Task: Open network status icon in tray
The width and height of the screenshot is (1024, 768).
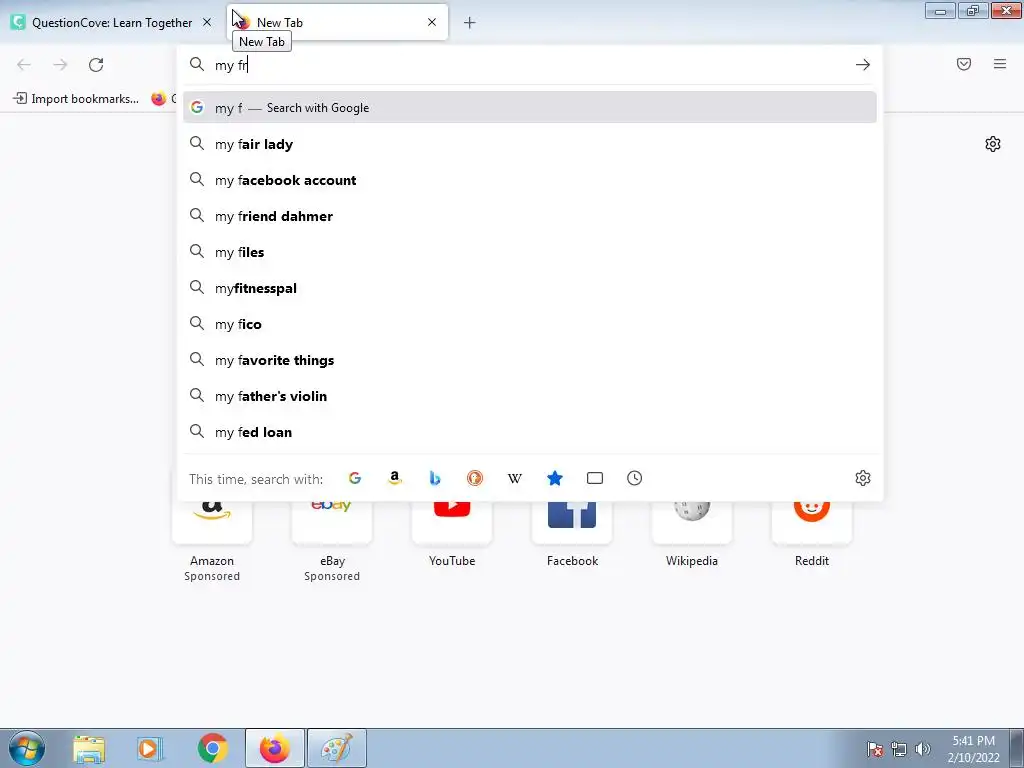Action: tap(899, 749)
